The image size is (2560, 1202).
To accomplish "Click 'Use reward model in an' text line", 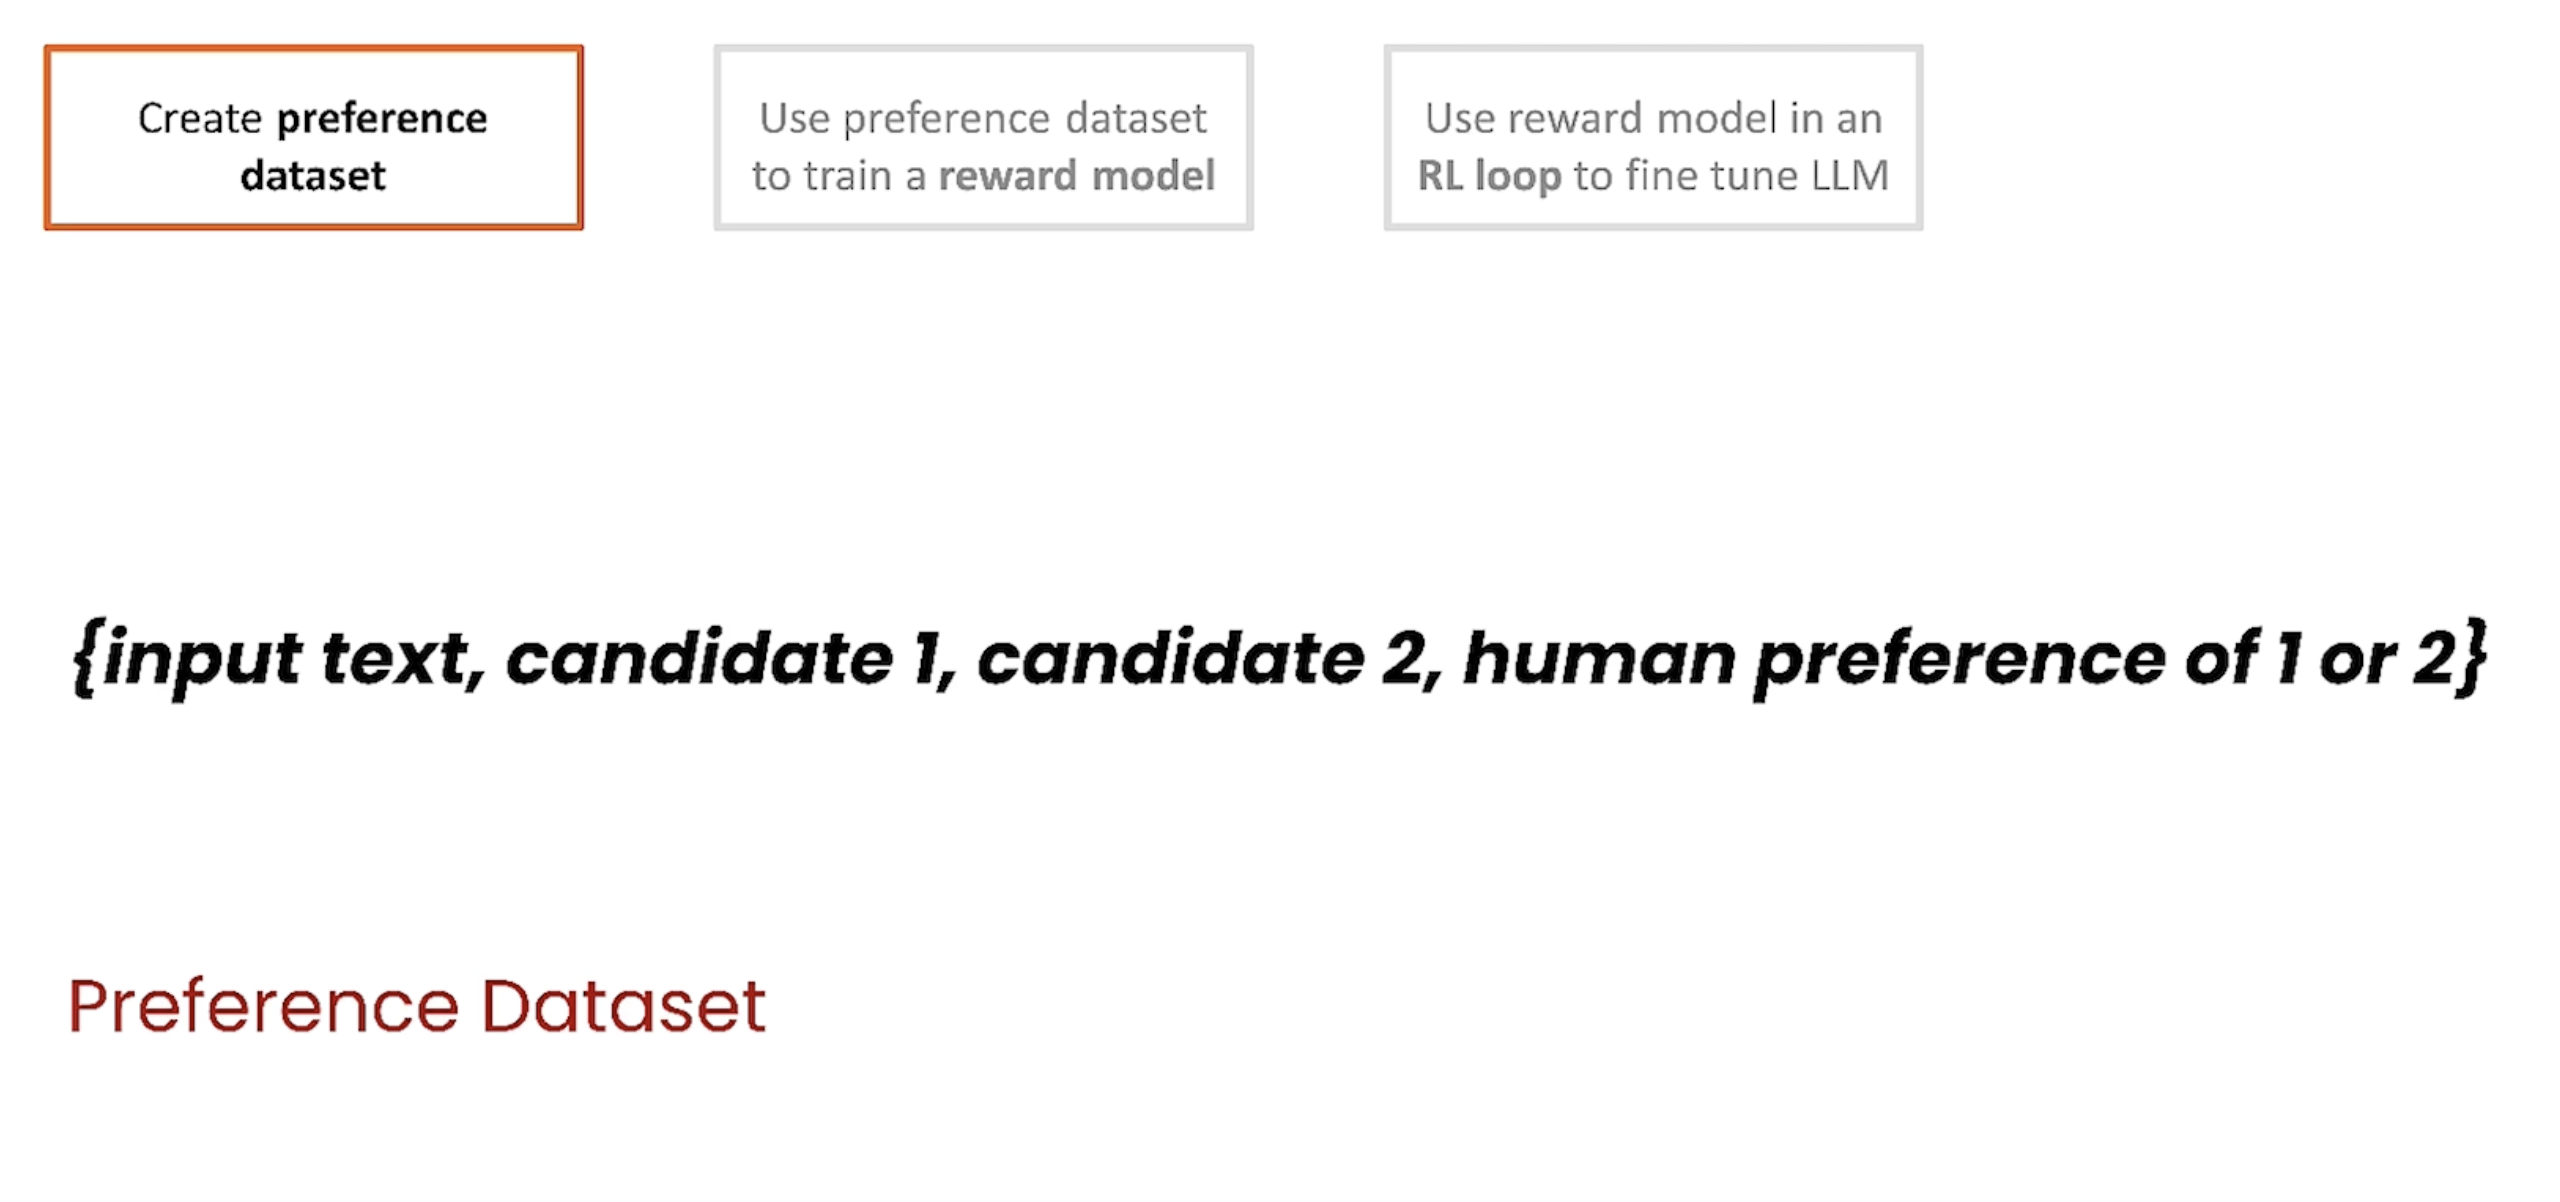I will pos(1653,118).
